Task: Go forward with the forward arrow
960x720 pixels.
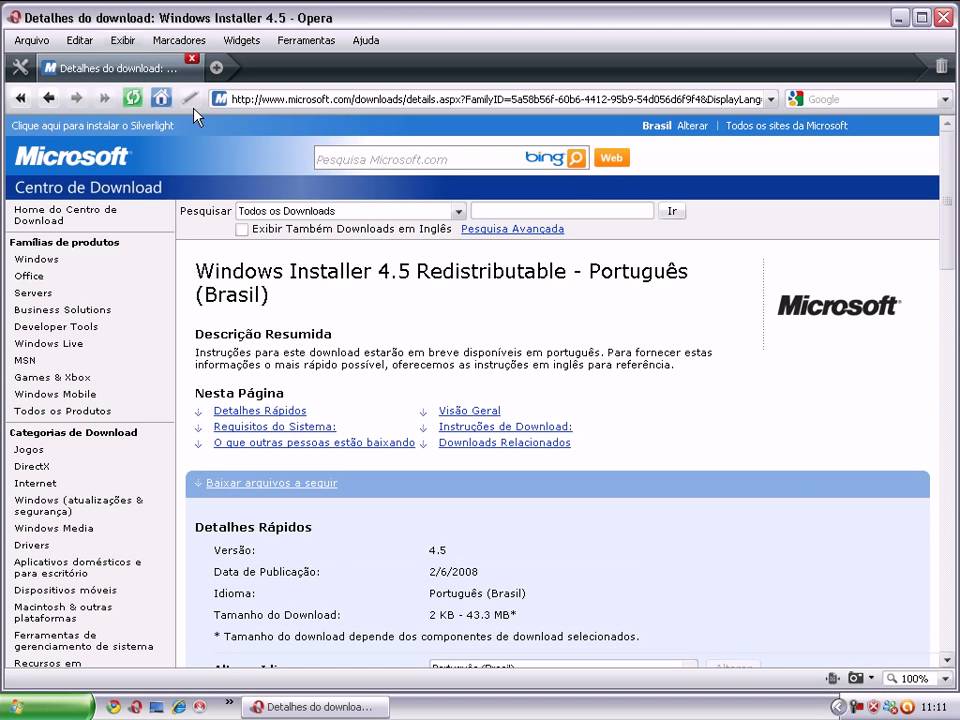Action: click(x=77, y=98)
